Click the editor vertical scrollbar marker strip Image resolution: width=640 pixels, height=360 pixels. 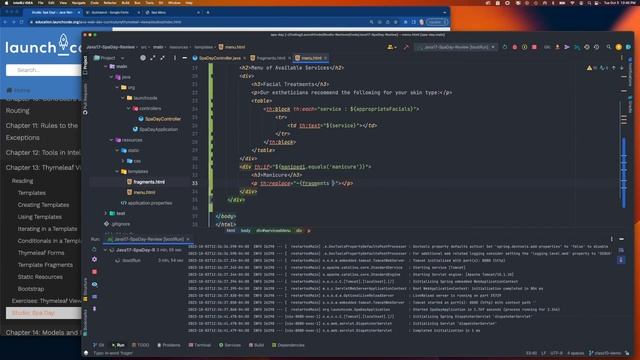624,141
